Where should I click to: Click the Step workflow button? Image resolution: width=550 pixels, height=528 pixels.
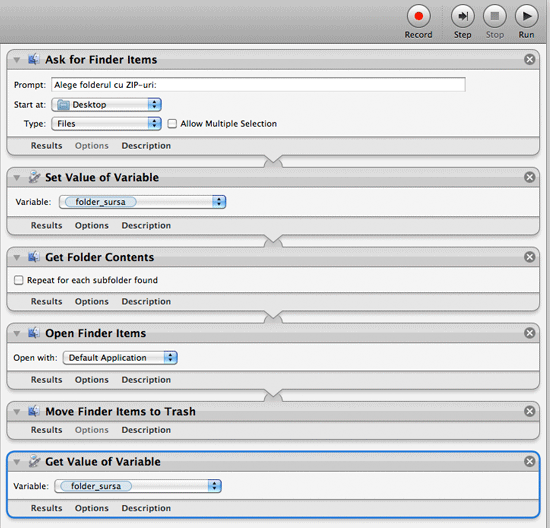[x=463, y=16]
